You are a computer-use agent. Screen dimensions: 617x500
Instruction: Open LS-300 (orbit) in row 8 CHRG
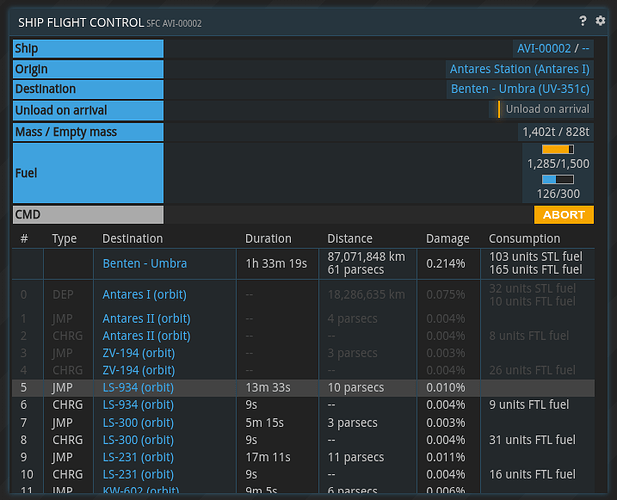click(x=138, y=440)
